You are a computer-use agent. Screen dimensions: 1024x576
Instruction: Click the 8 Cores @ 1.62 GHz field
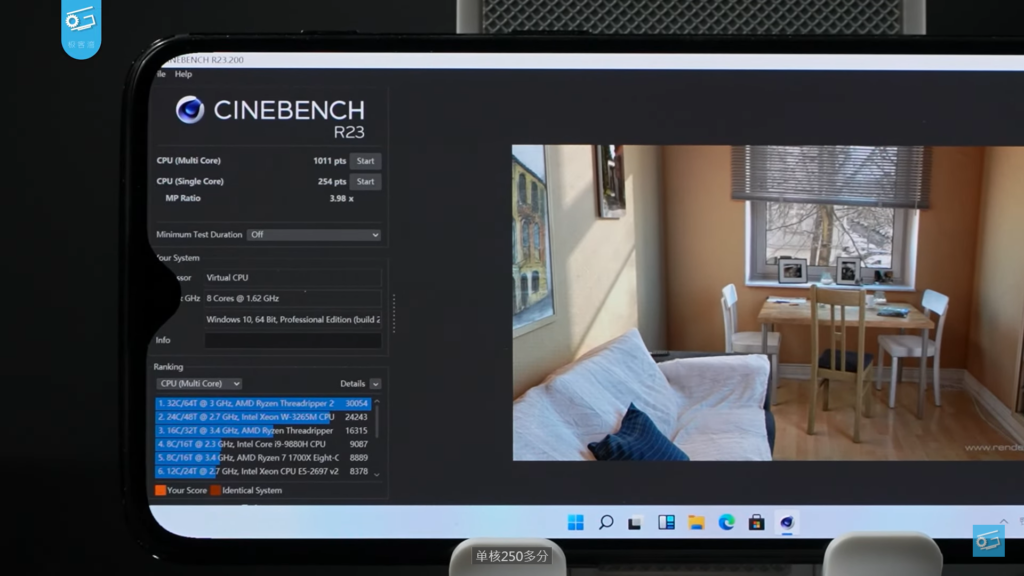point(293,298)
